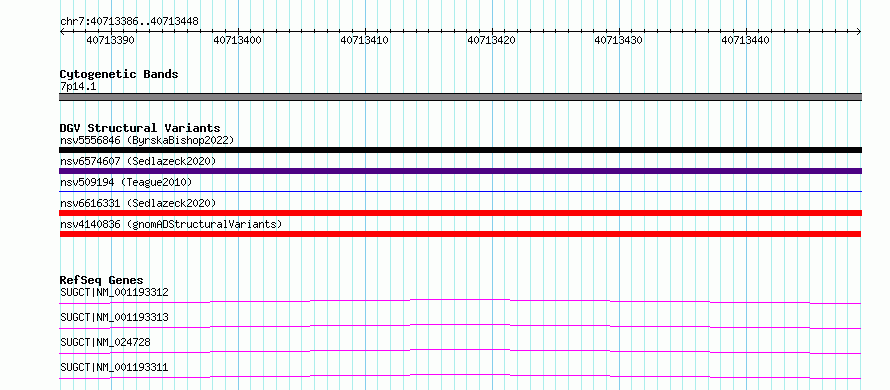Click ruler position 40713440
This screenshot has height=390, width=890.
pyautogui.click(x=746, y=40)
